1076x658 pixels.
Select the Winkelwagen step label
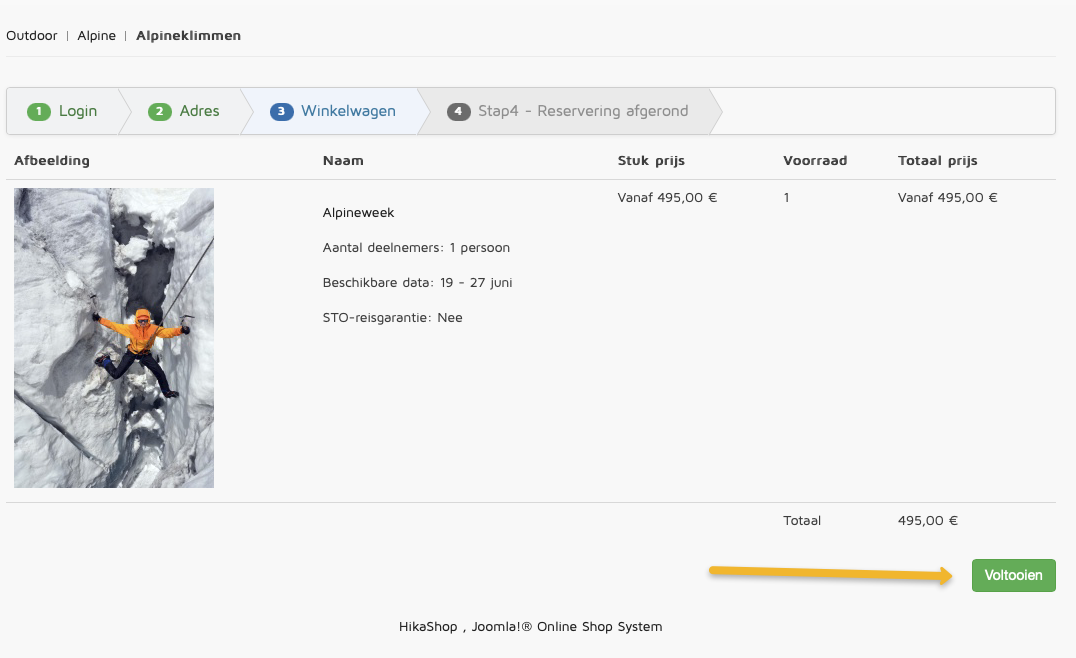tap(348, 111)
